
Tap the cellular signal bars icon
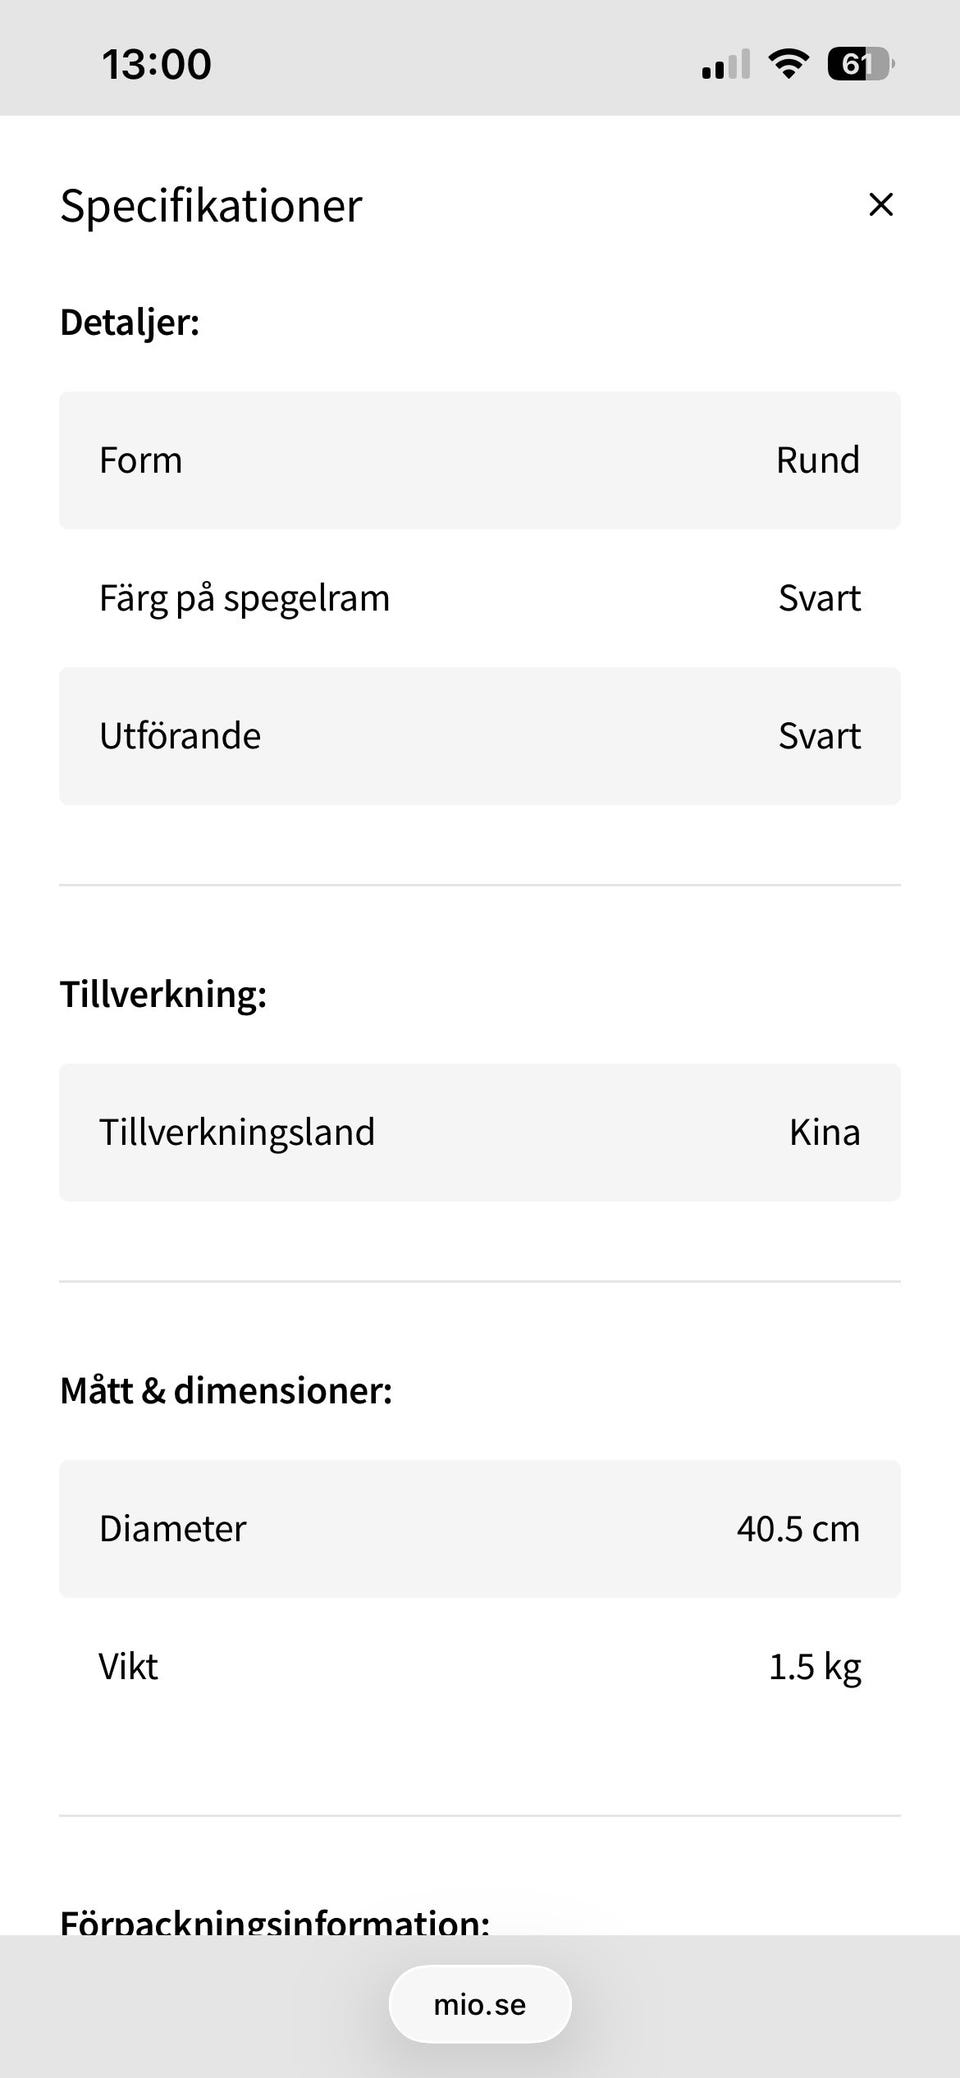coord(726,66)
